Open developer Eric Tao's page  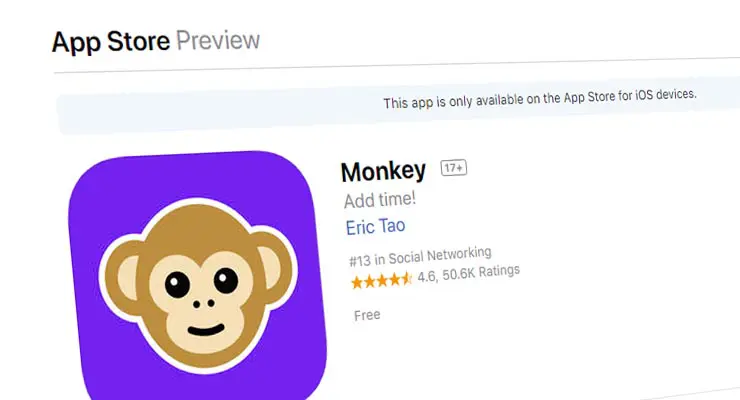pos(375,227)
